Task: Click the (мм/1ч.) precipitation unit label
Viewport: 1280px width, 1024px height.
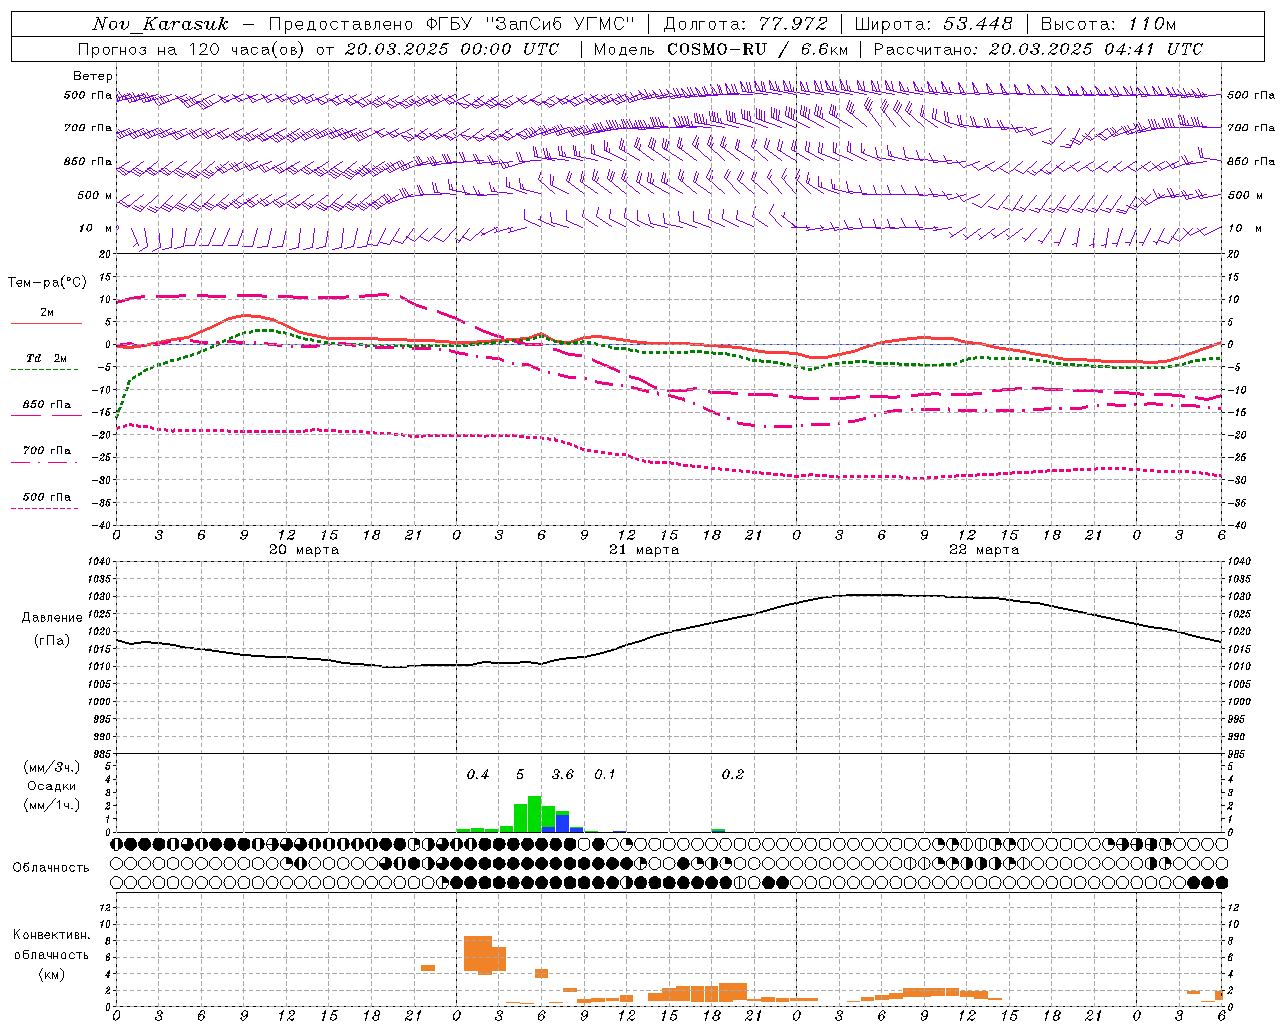Action: click(52, 805)
